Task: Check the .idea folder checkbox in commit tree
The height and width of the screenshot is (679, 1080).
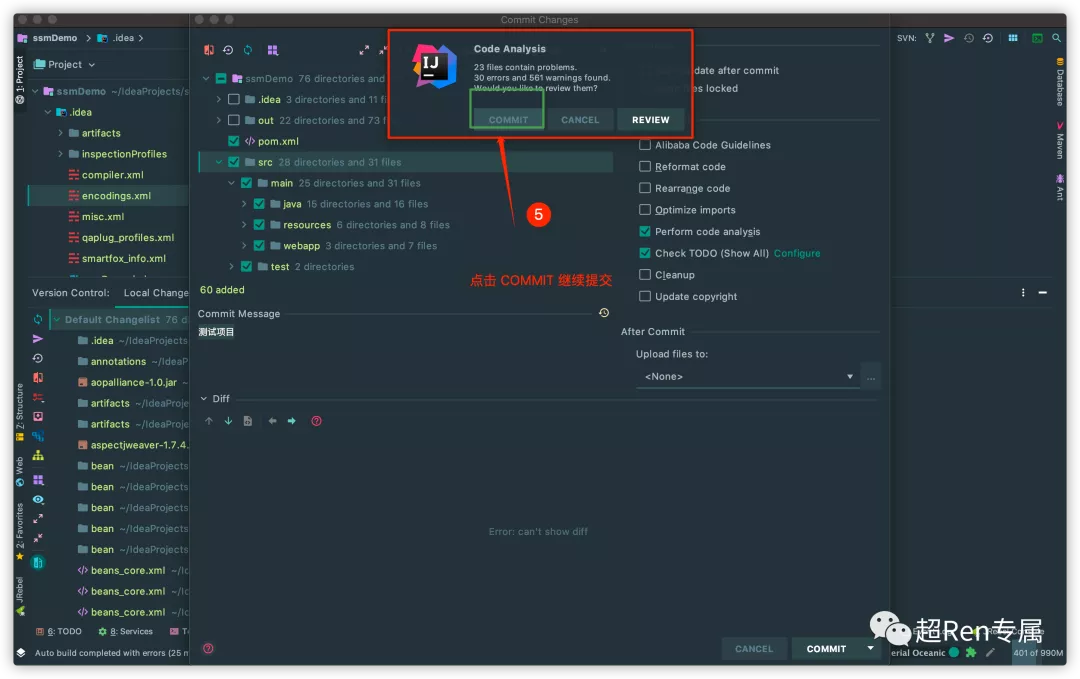Action: (x=233, y=99)
